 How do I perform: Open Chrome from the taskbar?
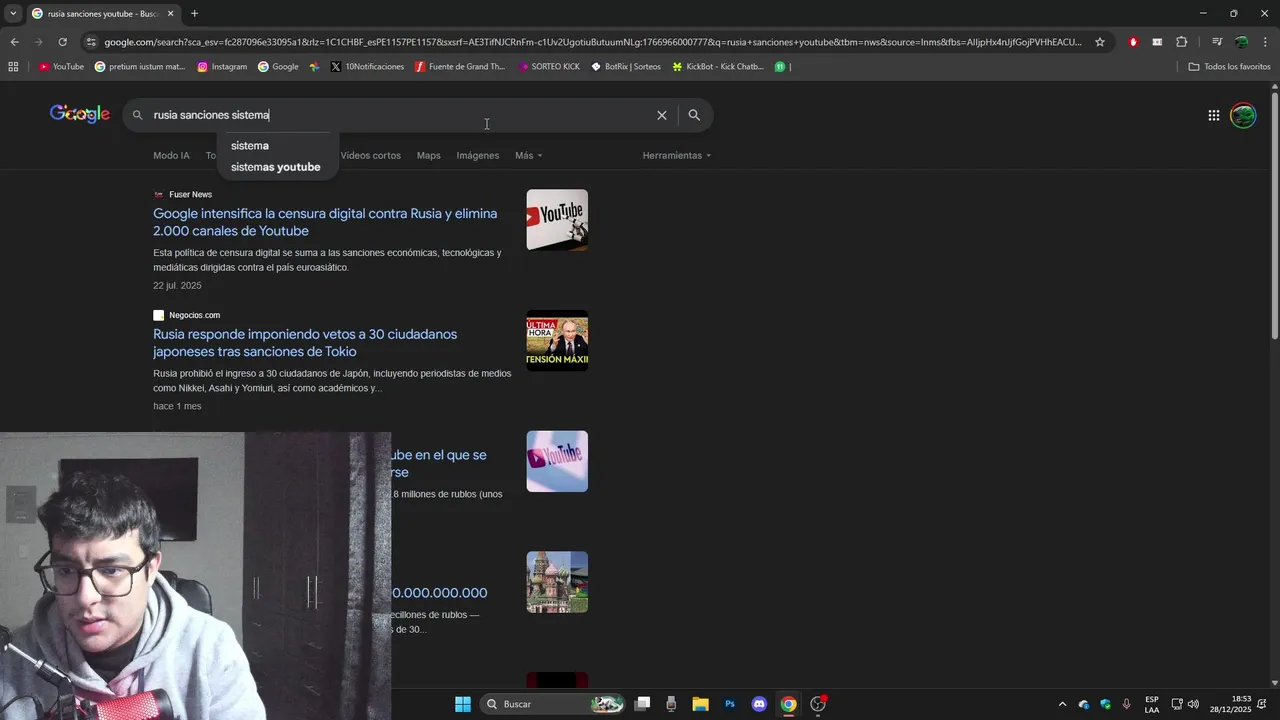pyautogui.click(x=789, y=704)
